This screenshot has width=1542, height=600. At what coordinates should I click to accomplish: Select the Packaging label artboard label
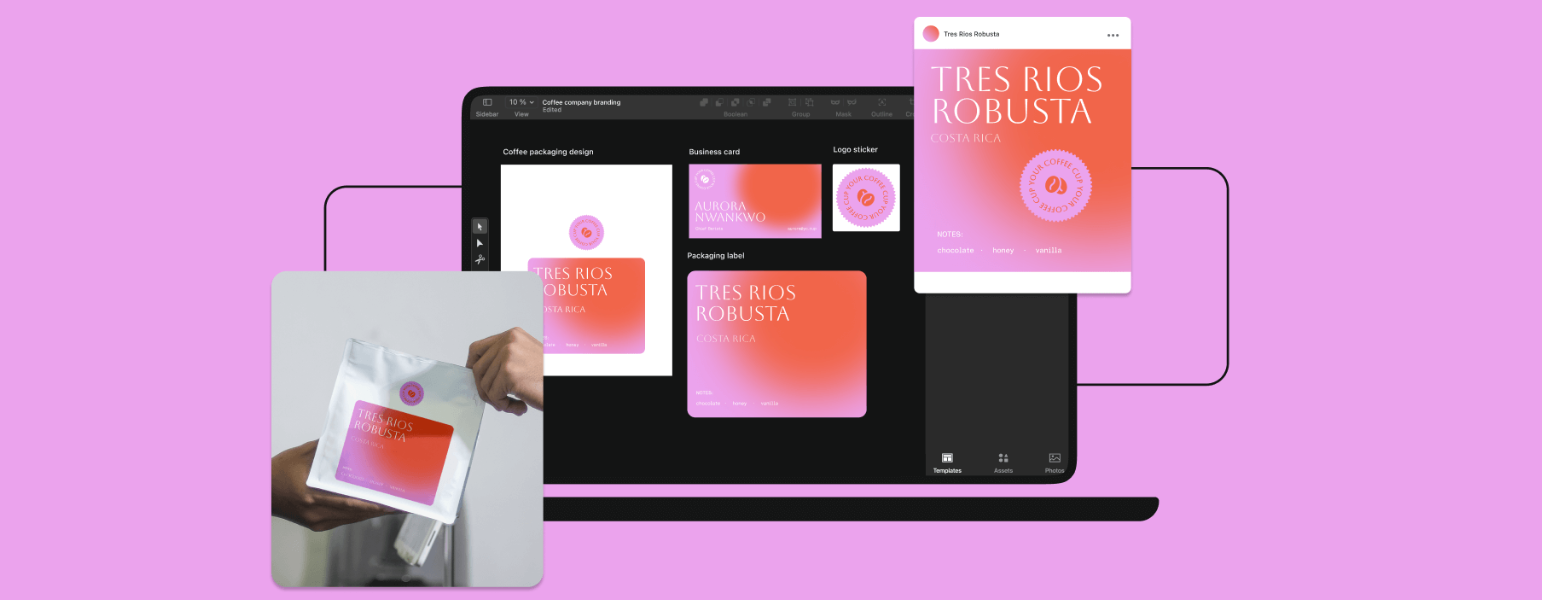pyautogui.click(x=716, y=256)
